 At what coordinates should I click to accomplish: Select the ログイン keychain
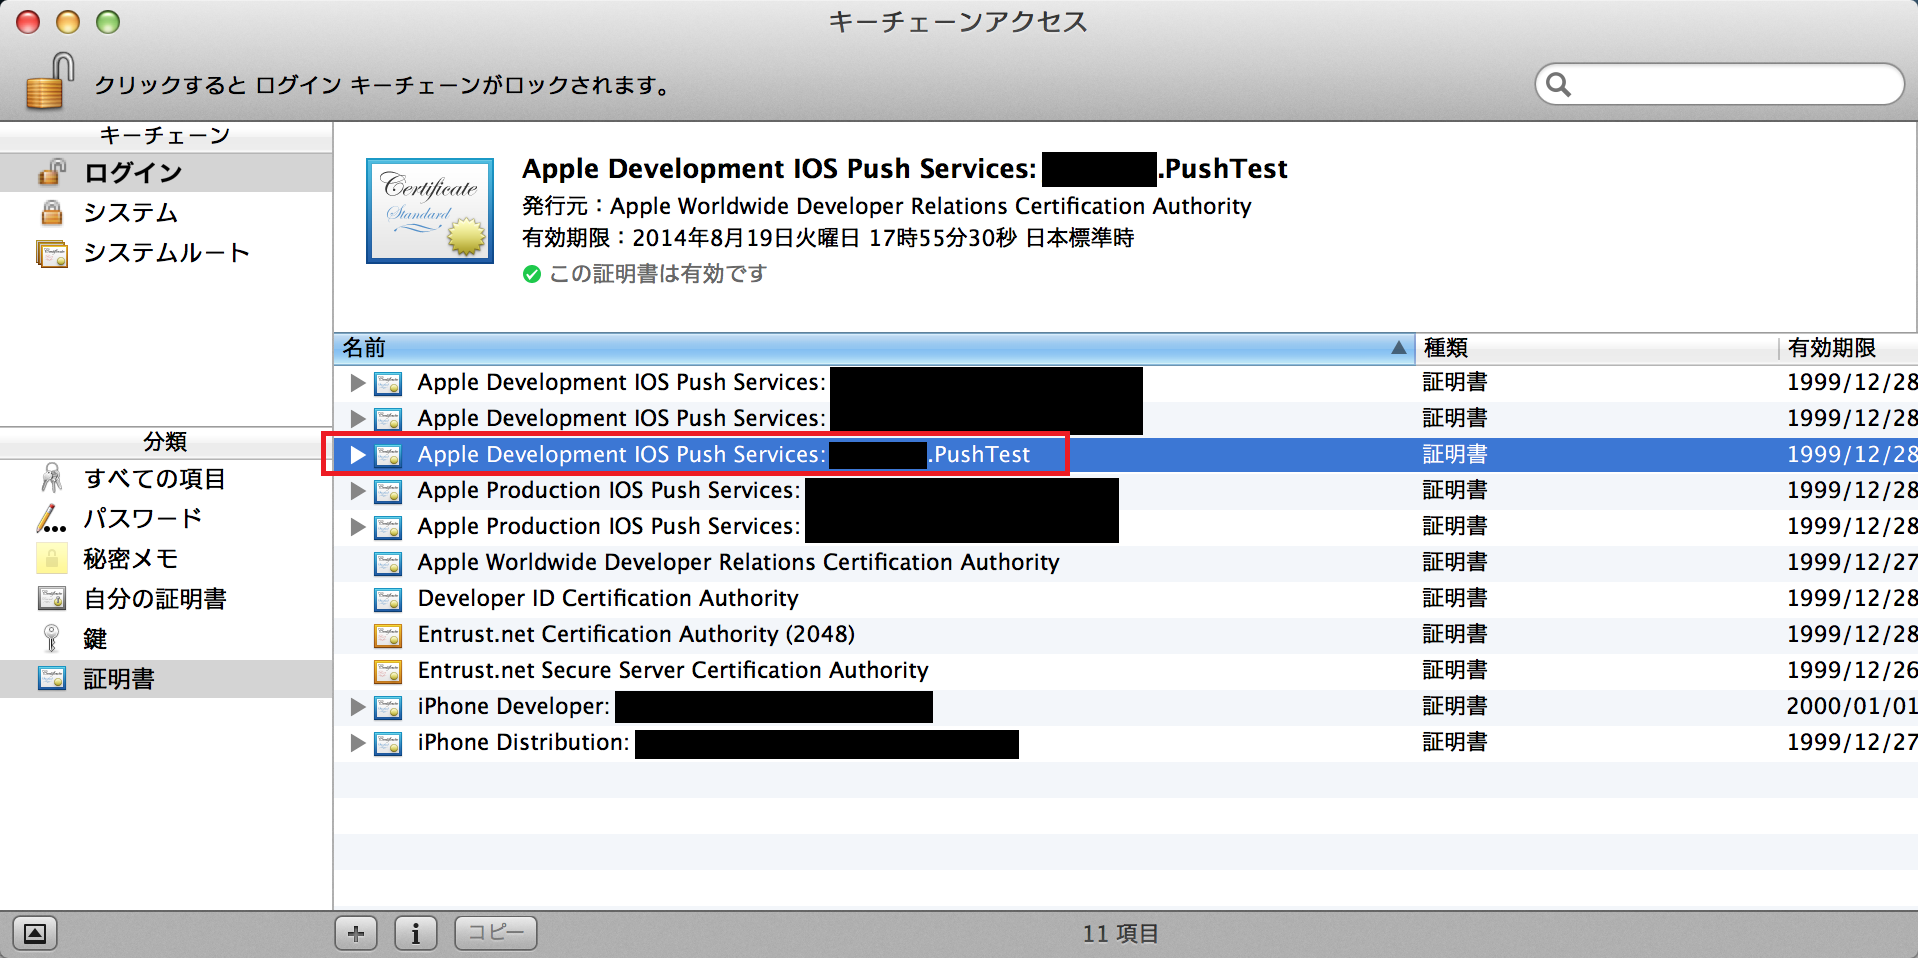(x=166, y=172)
